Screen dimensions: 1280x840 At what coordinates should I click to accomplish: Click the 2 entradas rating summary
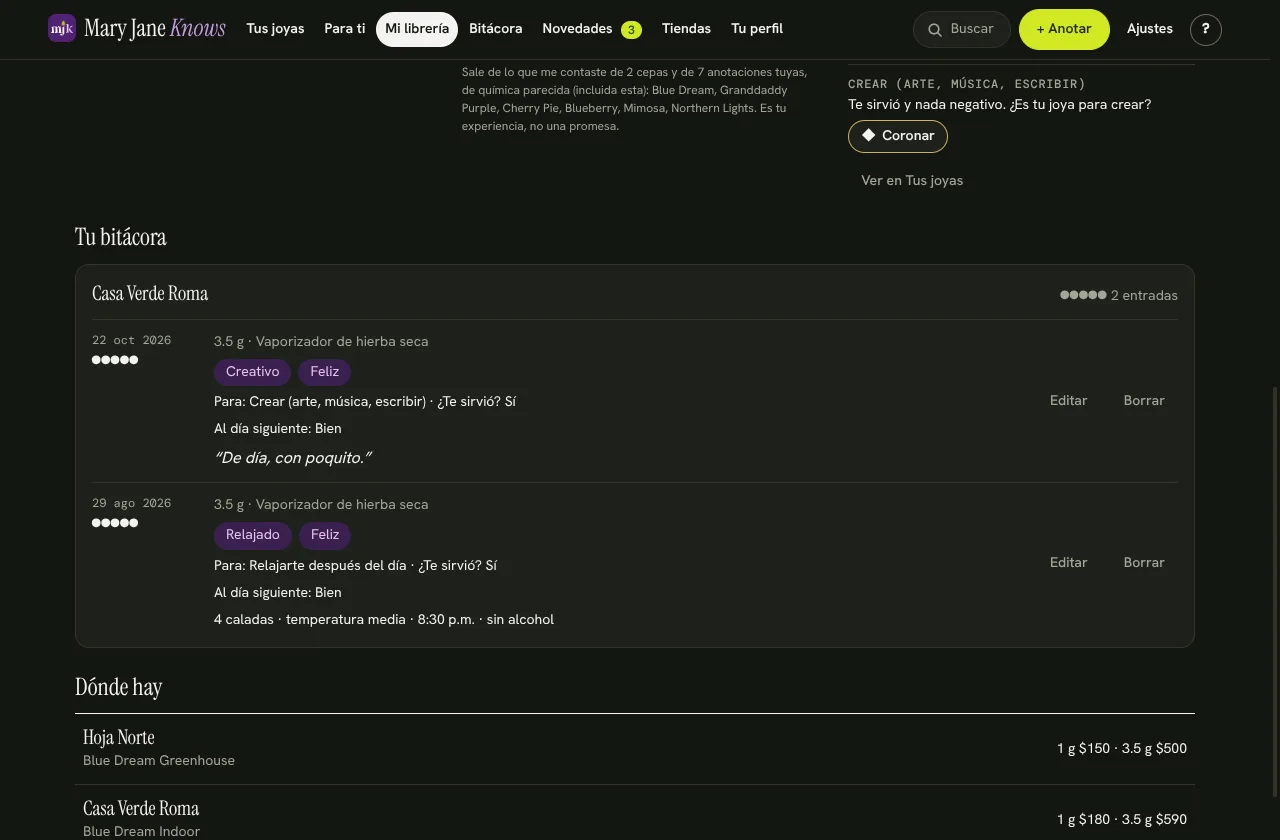tap(1119, 296)
